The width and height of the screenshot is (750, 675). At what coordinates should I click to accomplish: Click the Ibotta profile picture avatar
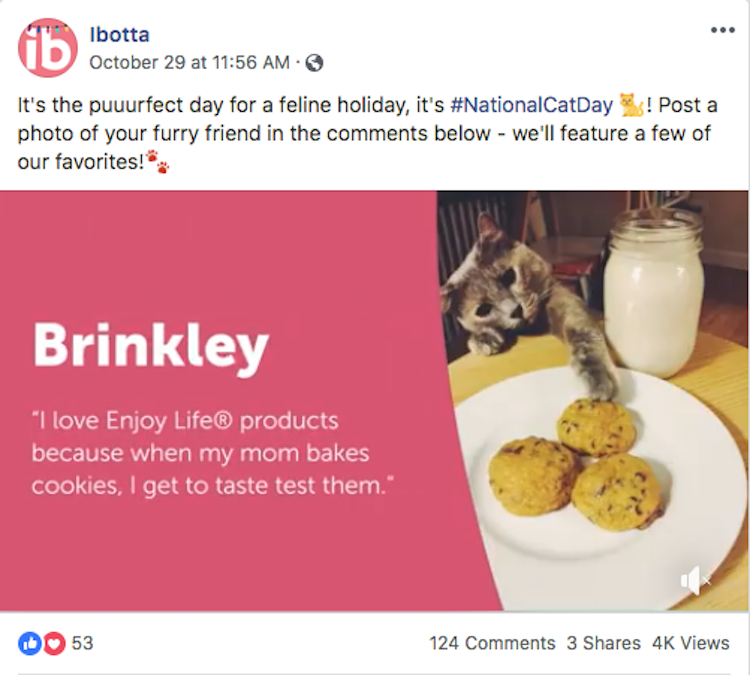point(47,47)
